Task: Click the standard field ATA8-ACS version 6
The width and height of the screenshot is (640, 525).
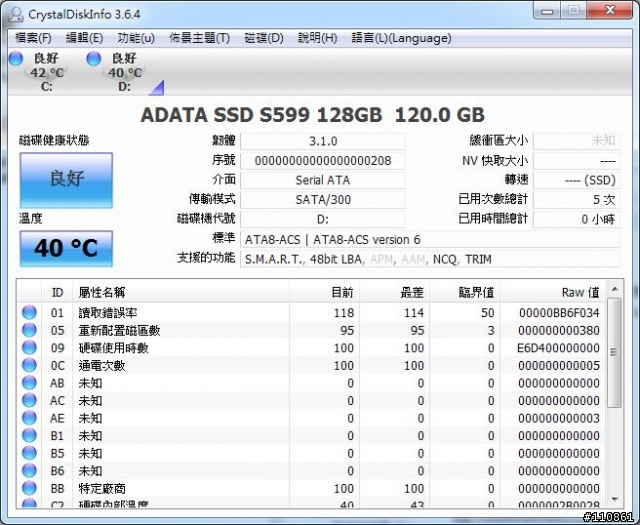Action: (x=430, y=240)
